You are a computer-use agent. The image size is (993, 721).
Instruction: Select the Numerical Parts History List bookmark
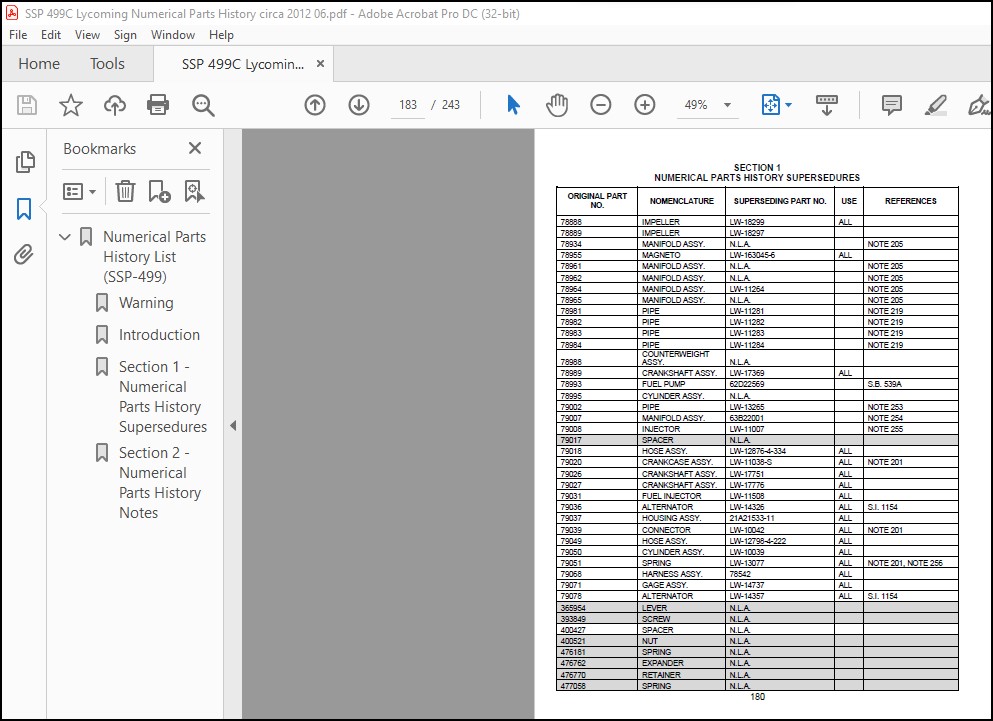(x=155, y=257)
